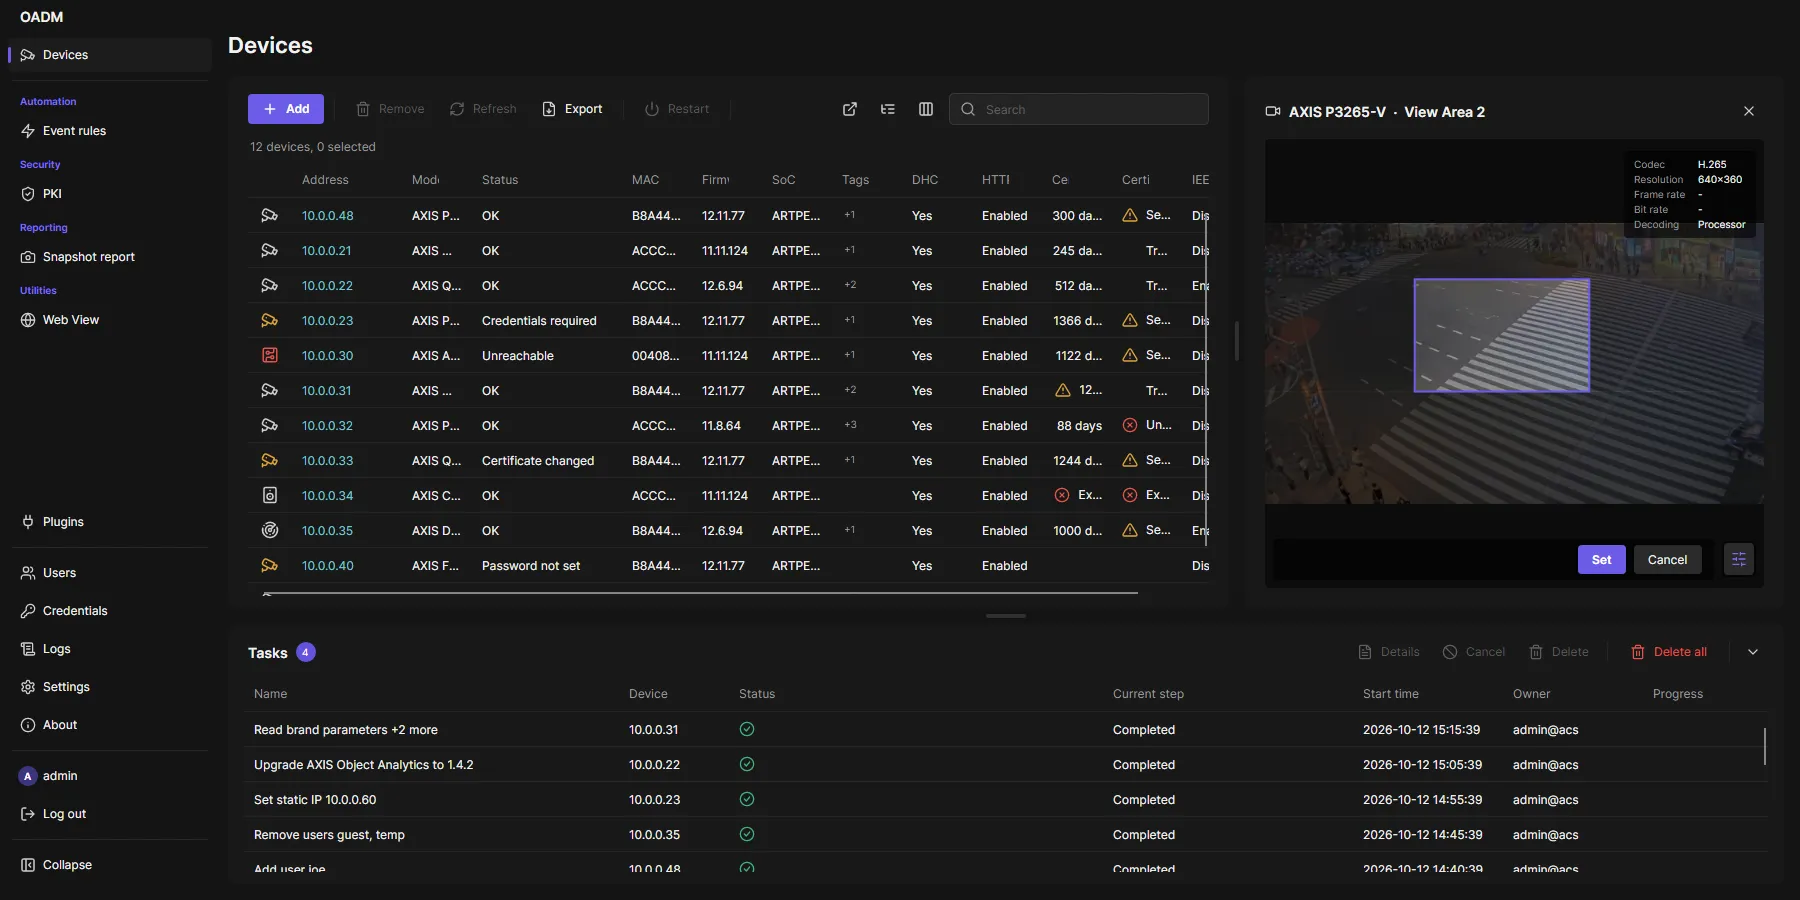Open device address 10.0.0.40 link
This screenshot has height=900, width=1800.
click(327, 565)
